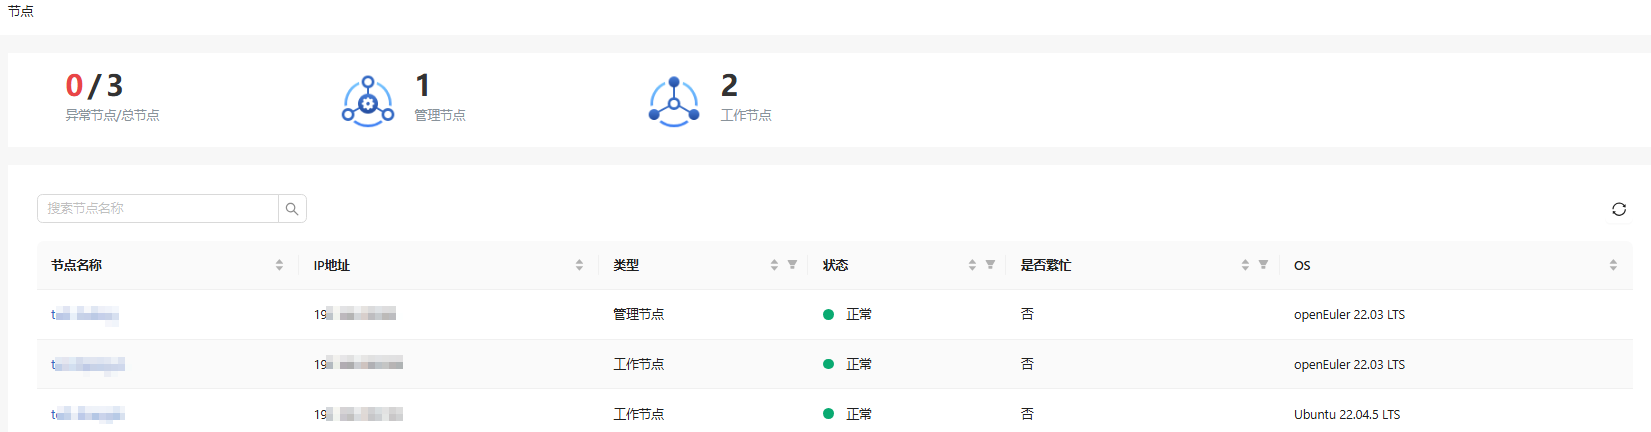Open the node name link in Ubuntu row
This screenshot has width=1651, height=432.
(x=88, y=414)
